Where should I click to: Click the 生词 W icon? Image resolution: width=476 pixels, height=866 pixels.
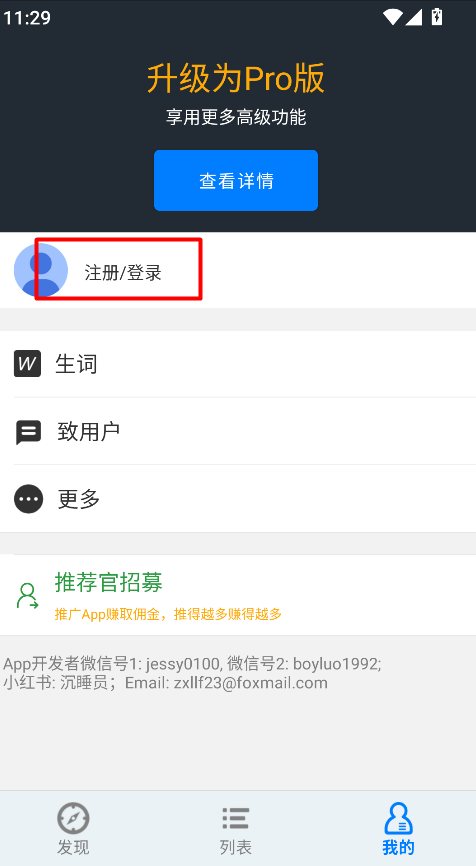tap(28, 364)
